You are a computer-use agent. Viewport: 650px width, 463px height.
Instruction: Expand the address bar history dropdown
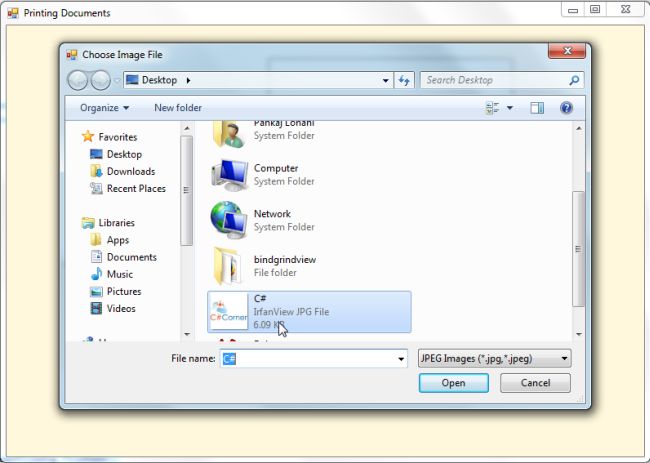pyautogui.click(x=386, y=80)
